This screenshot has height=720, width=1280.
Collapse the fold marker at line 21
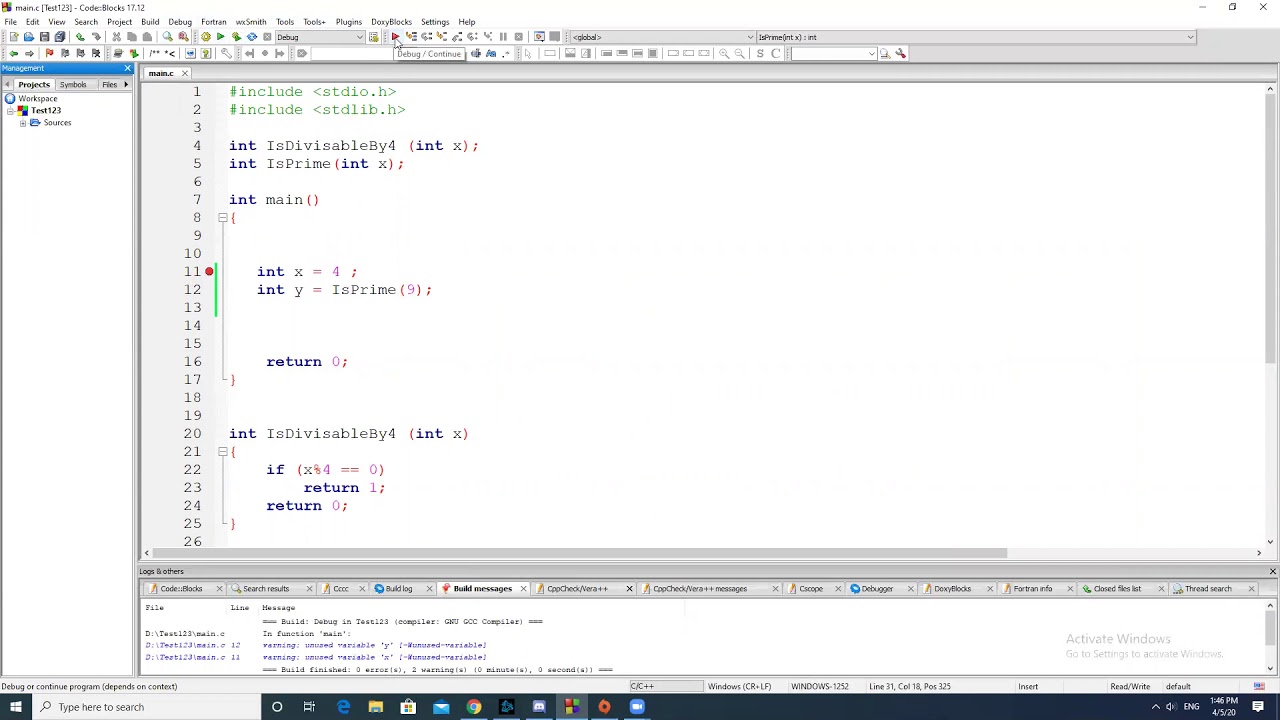[x=223, y=452]
